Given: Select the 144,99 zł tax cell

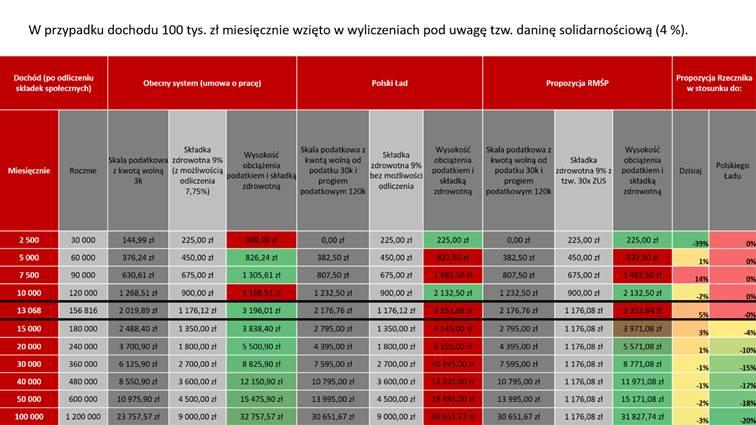Looking at the screenshot, I should [137, 240].
